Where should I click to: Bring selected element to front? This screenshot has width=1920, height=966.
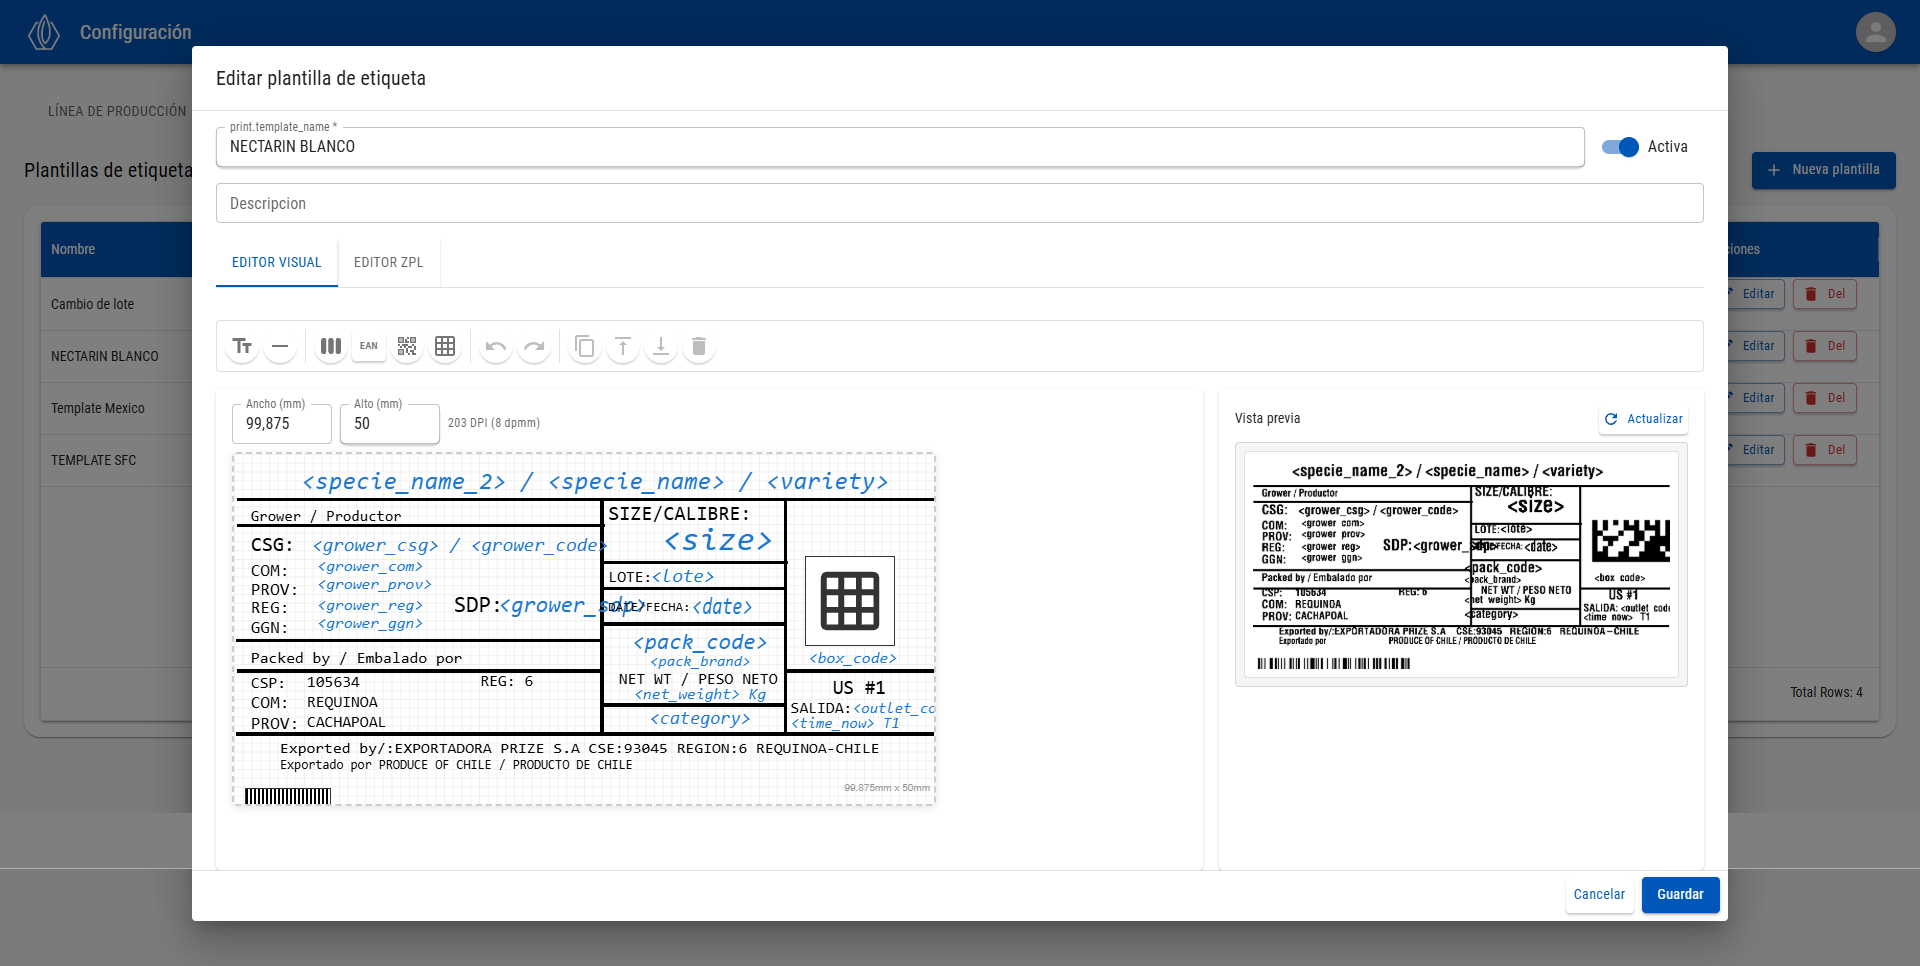pyautogui.click(x=623, y=347)
